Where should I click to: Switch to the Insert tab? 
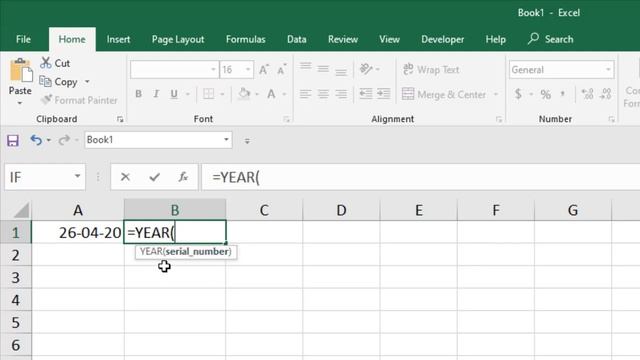click(x=118, y=39)
